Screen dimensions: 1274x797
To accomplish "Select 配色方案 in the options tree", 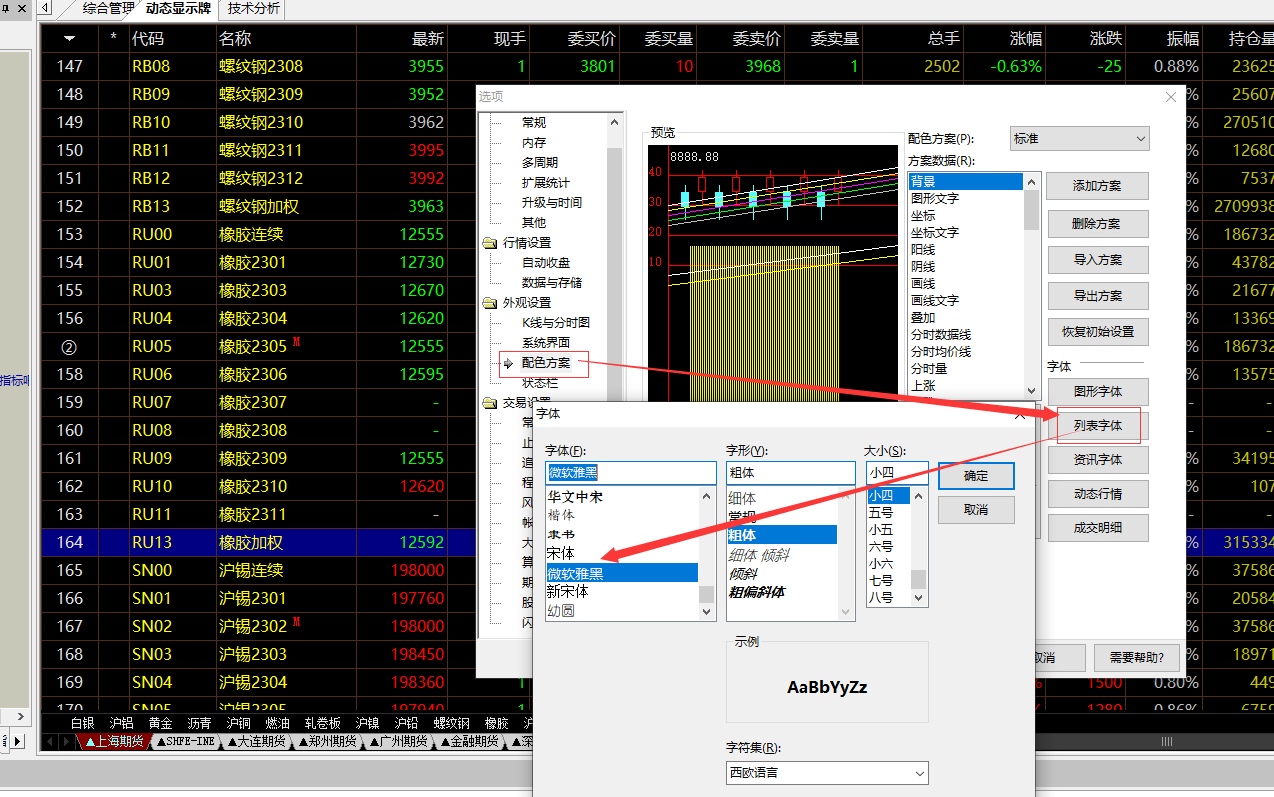I will click(546, 363).
